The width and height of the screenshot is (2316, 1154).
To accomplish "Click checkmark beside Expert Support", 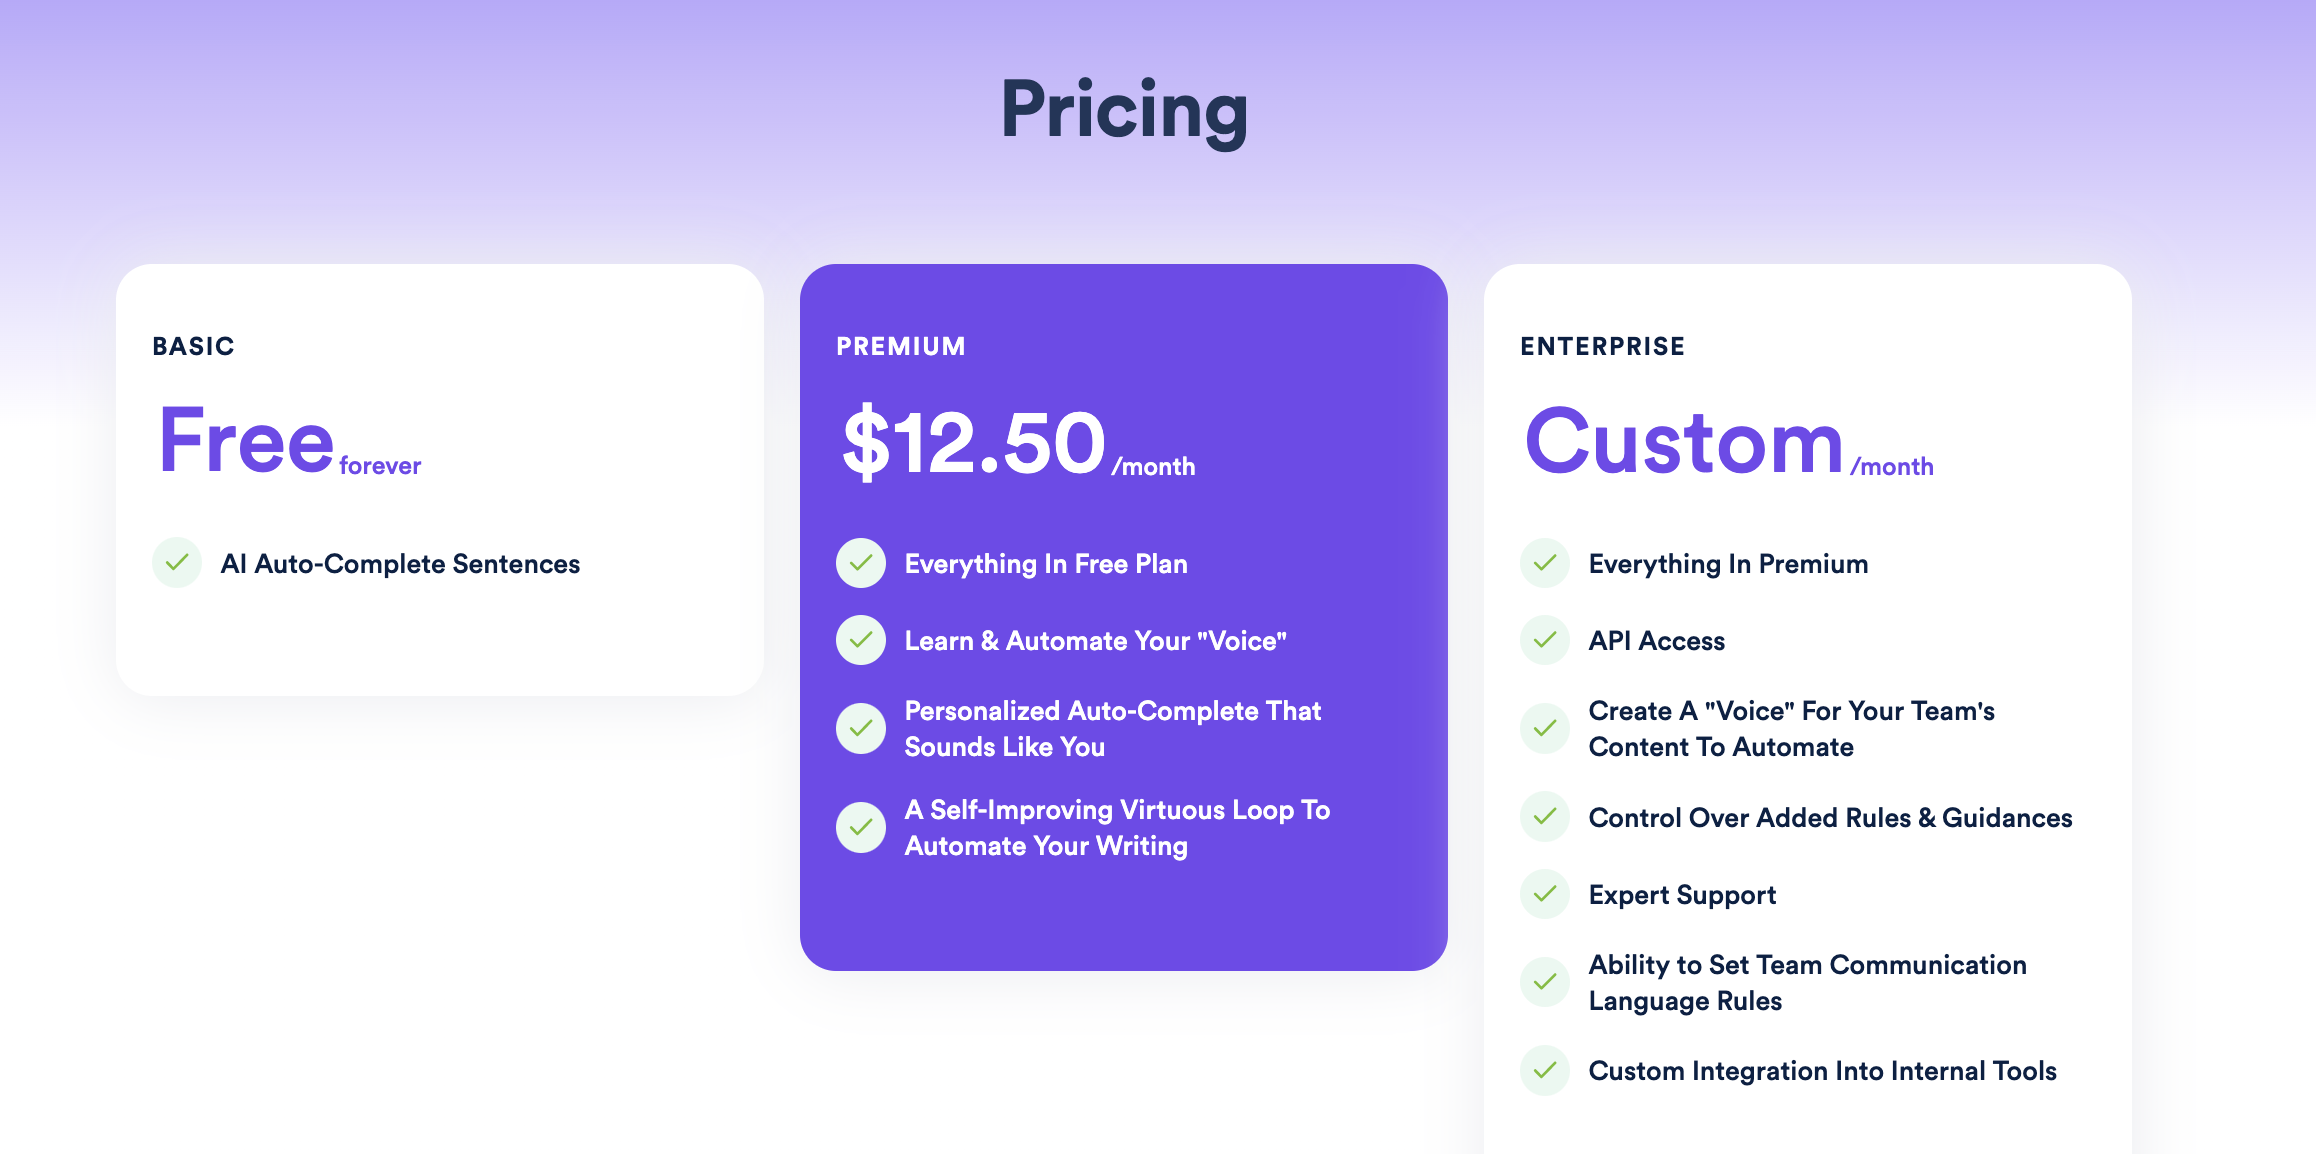I will tap(1545, 894).
